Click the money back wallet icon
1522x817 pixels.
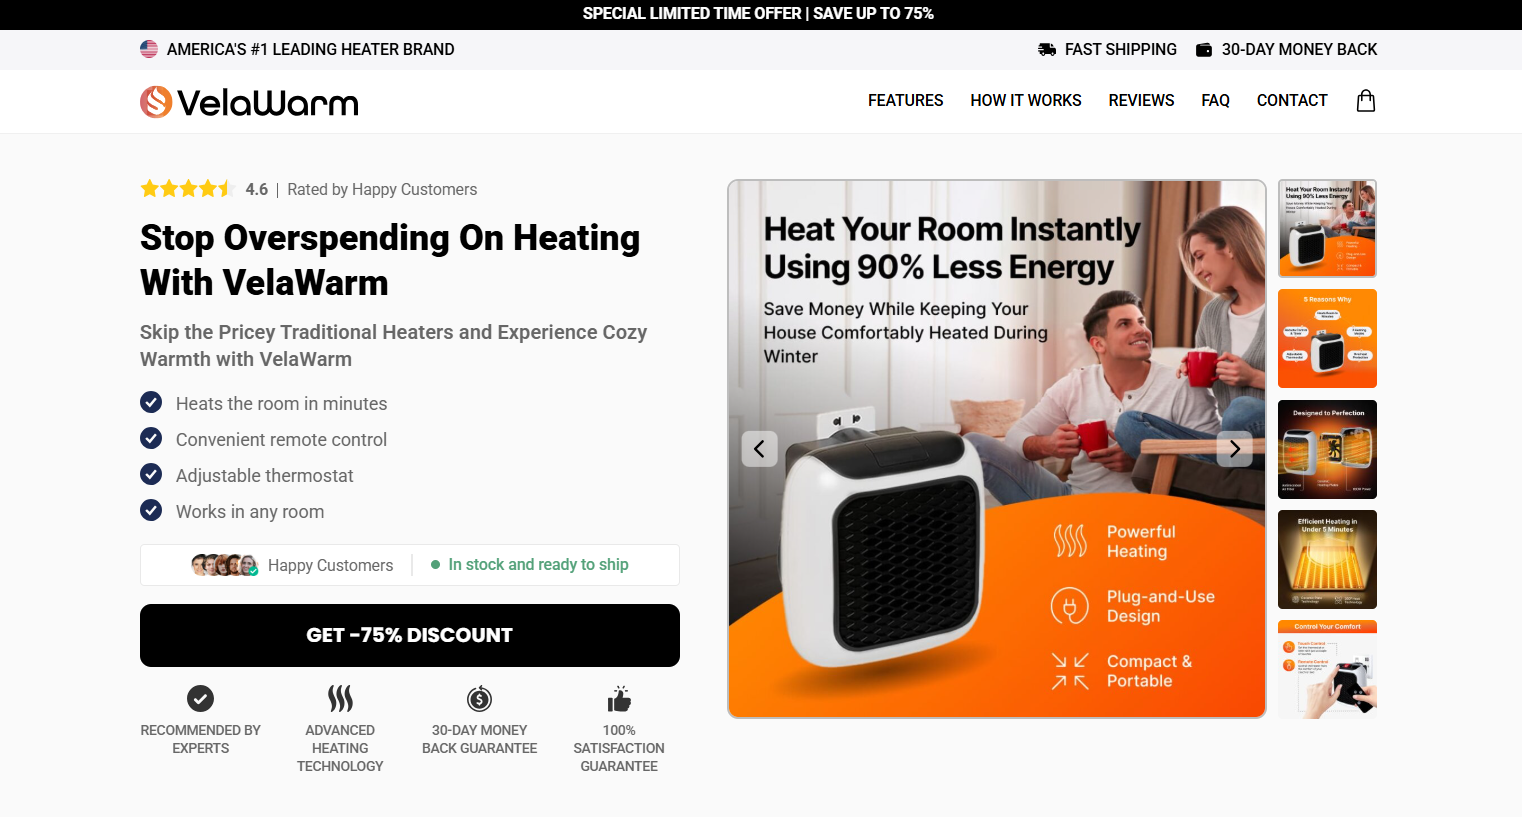click(1204, 49)
